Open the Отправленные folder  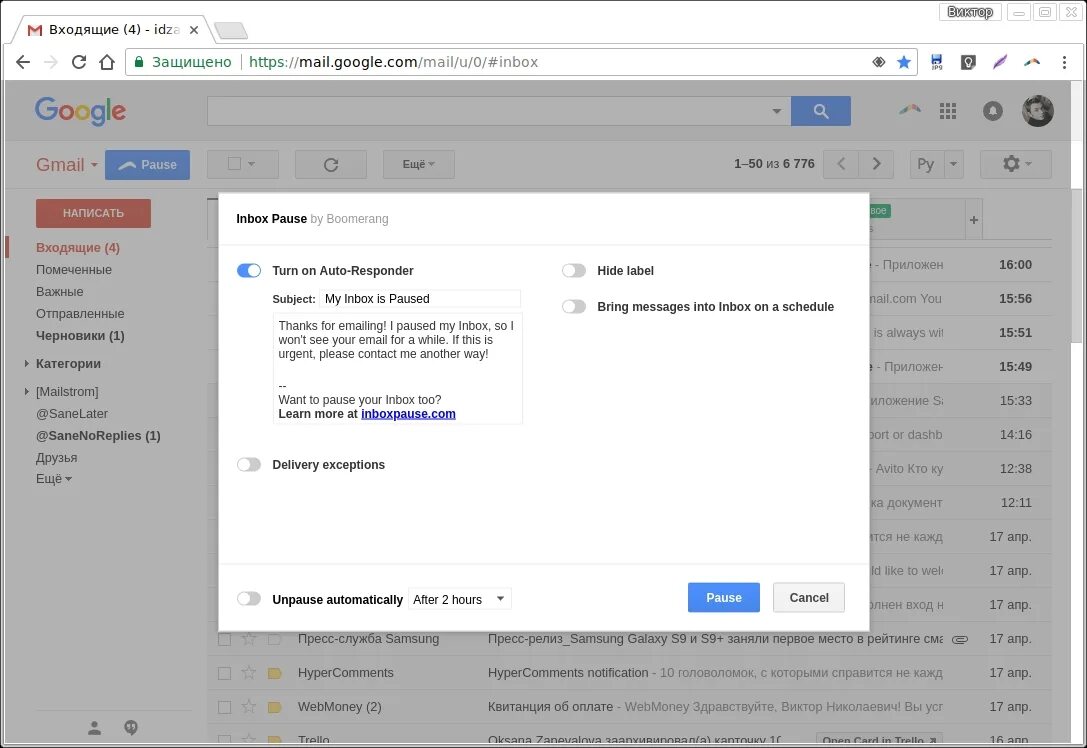80,314
